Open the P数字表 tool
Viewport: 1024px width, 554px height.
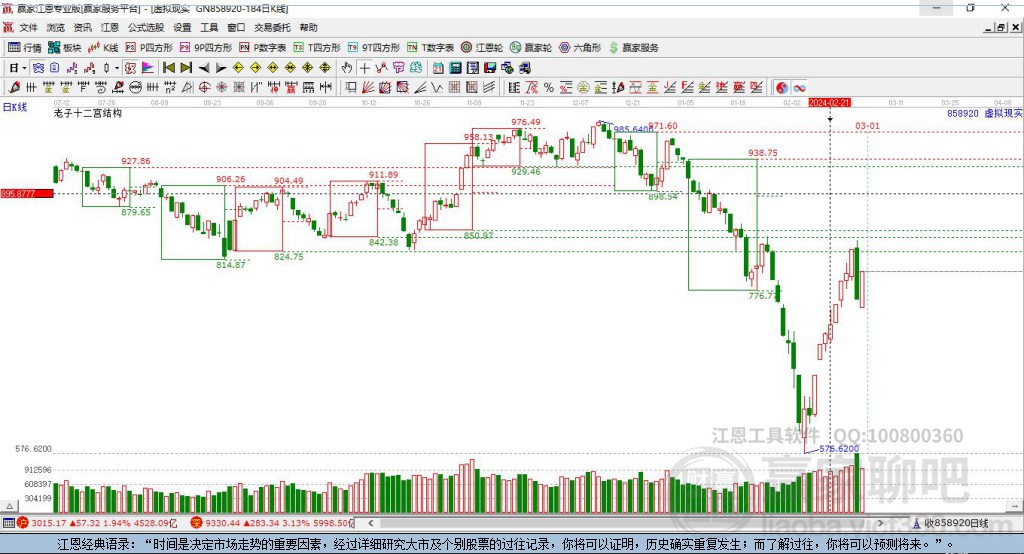click(x=263, y=48)
